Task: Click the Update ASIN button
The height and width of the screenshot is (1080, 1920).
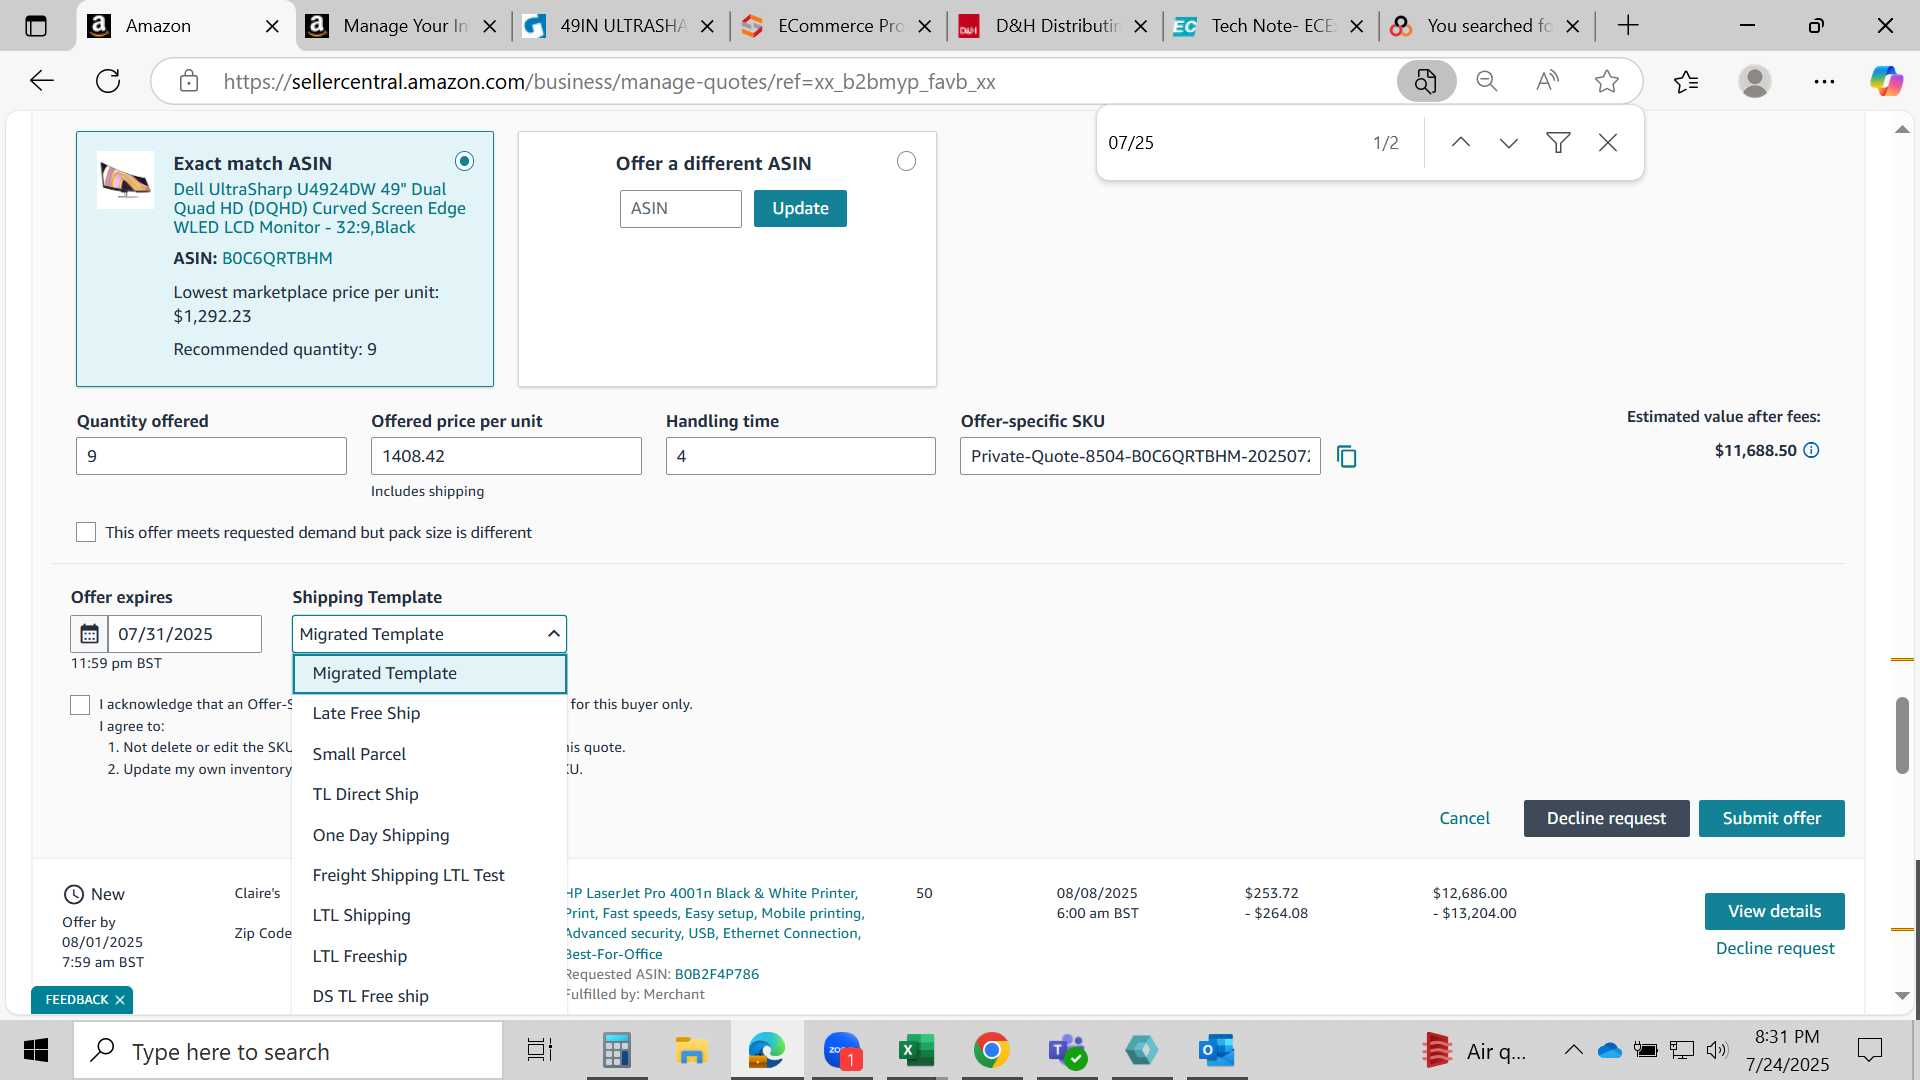Action: tap(800, 208)
